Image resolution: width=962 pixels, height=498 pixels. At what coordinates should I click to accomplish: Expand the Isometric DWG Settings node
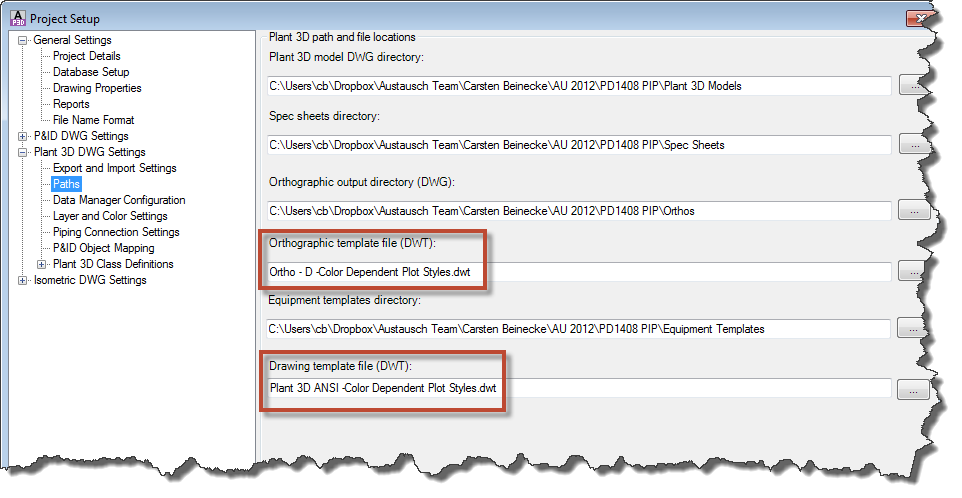click(23, 280)
